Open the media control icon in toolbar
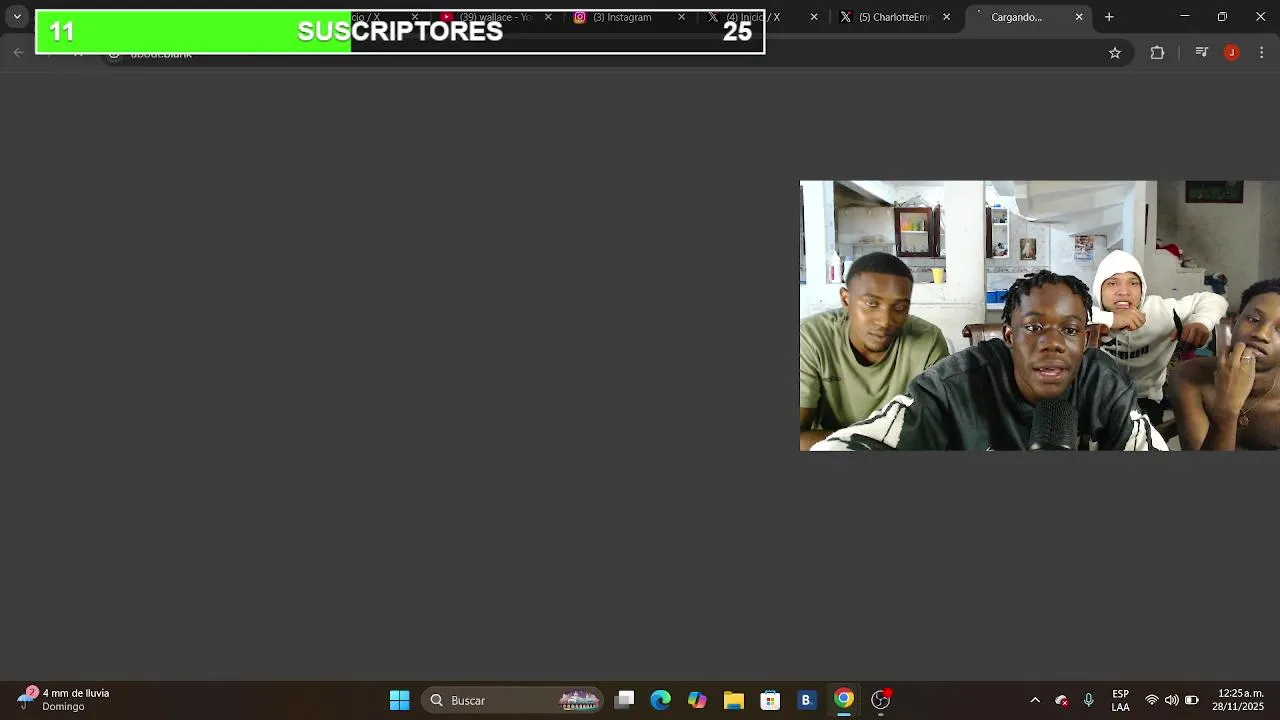This screenshot has width=1280, height=720. point(1202,53)
